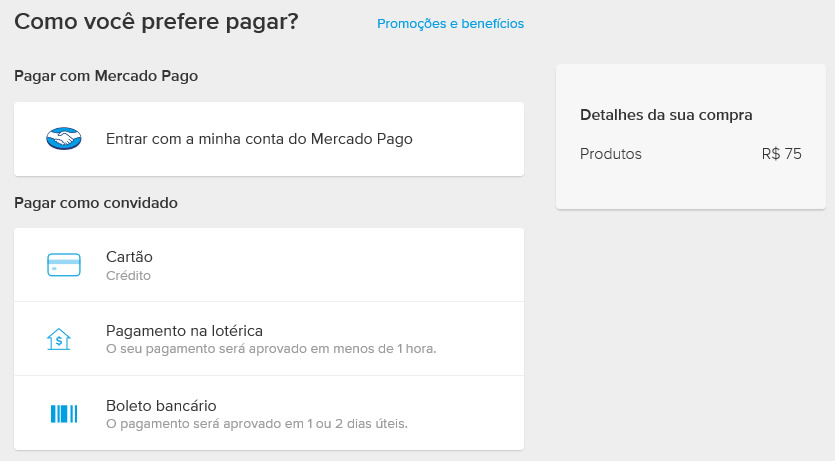Image resolution: width=835 pixels, height=461 pixels.
Task: Select Boleto bancário option
Action: tap(269, 413)
